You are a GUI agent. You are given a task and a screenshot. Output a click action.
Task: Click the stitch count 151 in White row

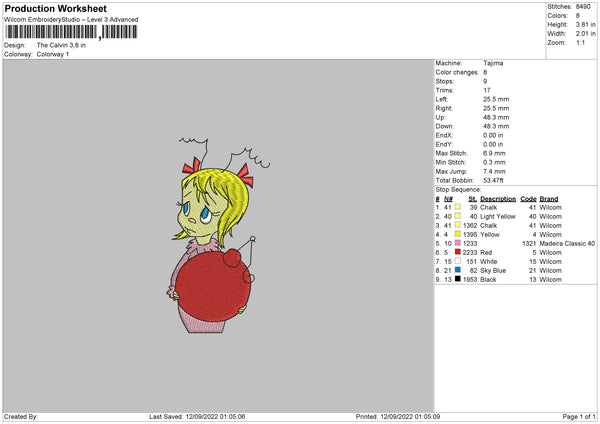point(471,262)
